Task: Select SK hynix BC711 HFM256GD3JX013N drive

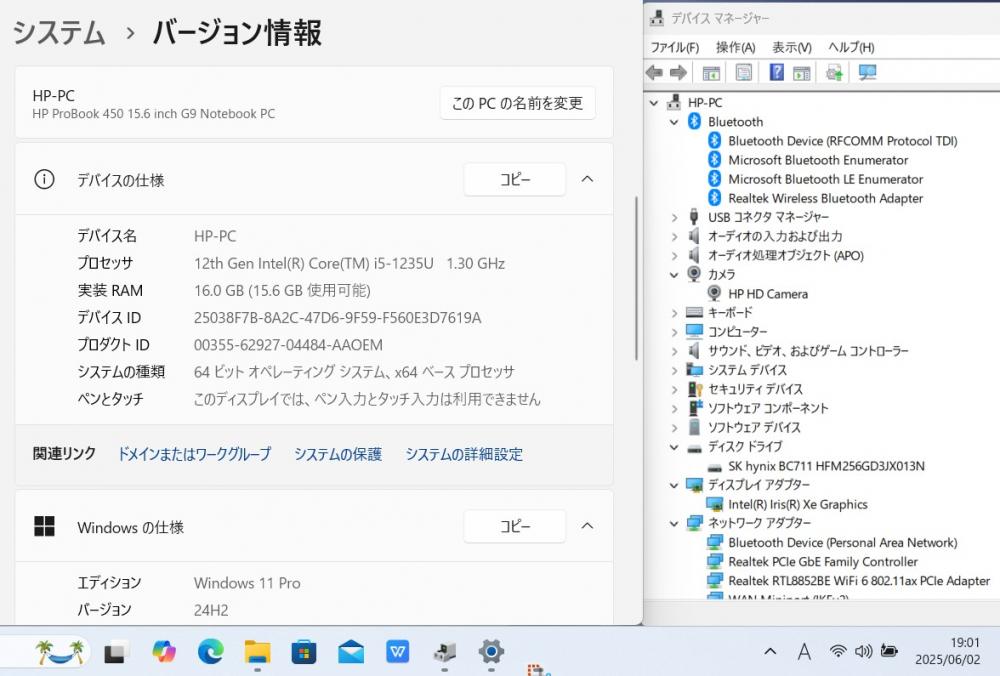Action: (827, 466)
